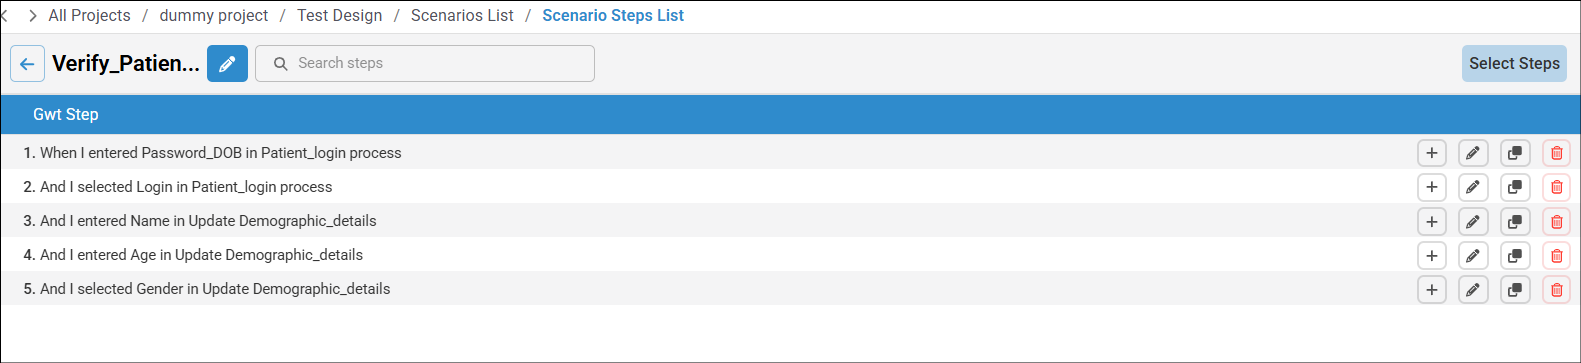Go to the dummy project breadcrumb
The image size is (1581, 363).
pyautogui.click(x=214, y=16)
